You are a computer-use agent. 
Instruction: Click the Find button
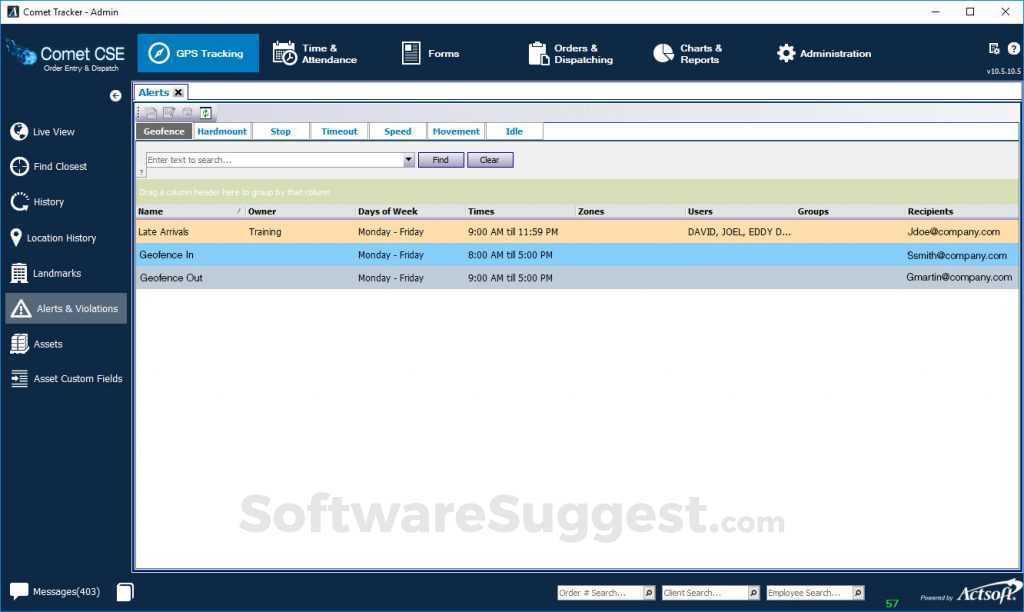click(441, 159)
